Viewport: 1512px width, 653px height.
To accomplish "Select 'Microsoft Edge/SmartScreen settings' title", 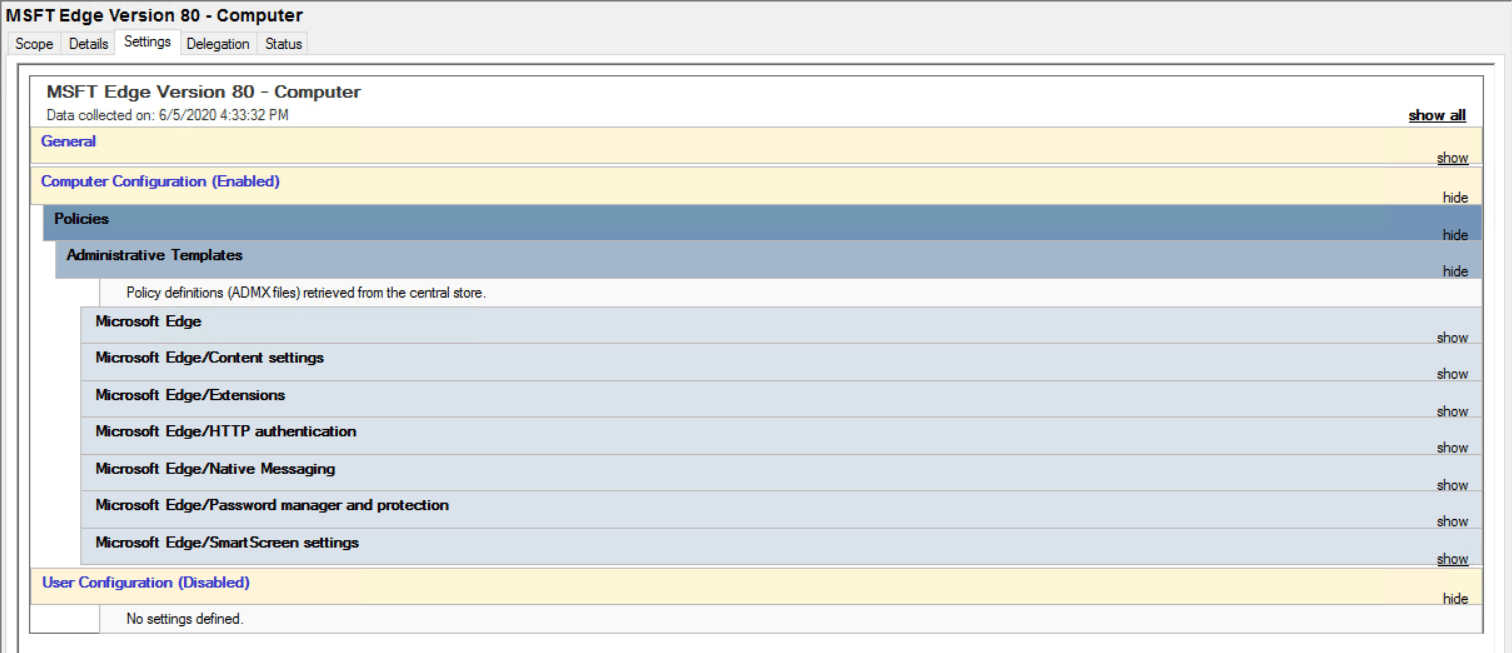I will click(x=227, y=542).
